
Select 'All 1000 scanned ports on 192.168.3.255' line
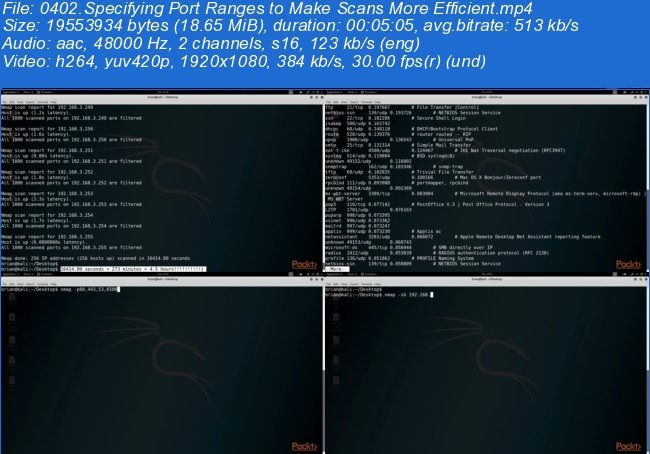click(71, 248)
